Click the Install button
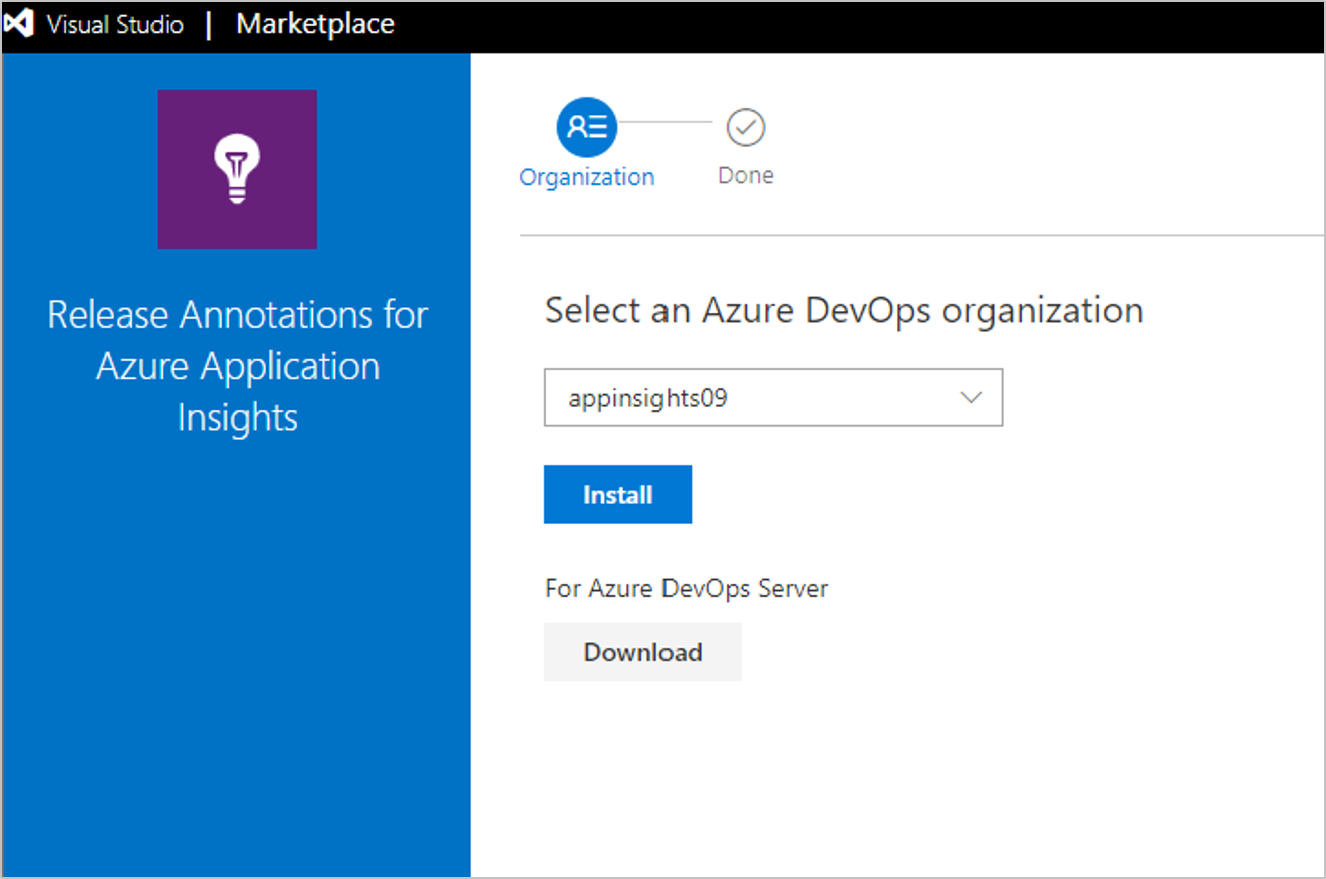This screenshot has height=879, width=1326. (618, 494)
